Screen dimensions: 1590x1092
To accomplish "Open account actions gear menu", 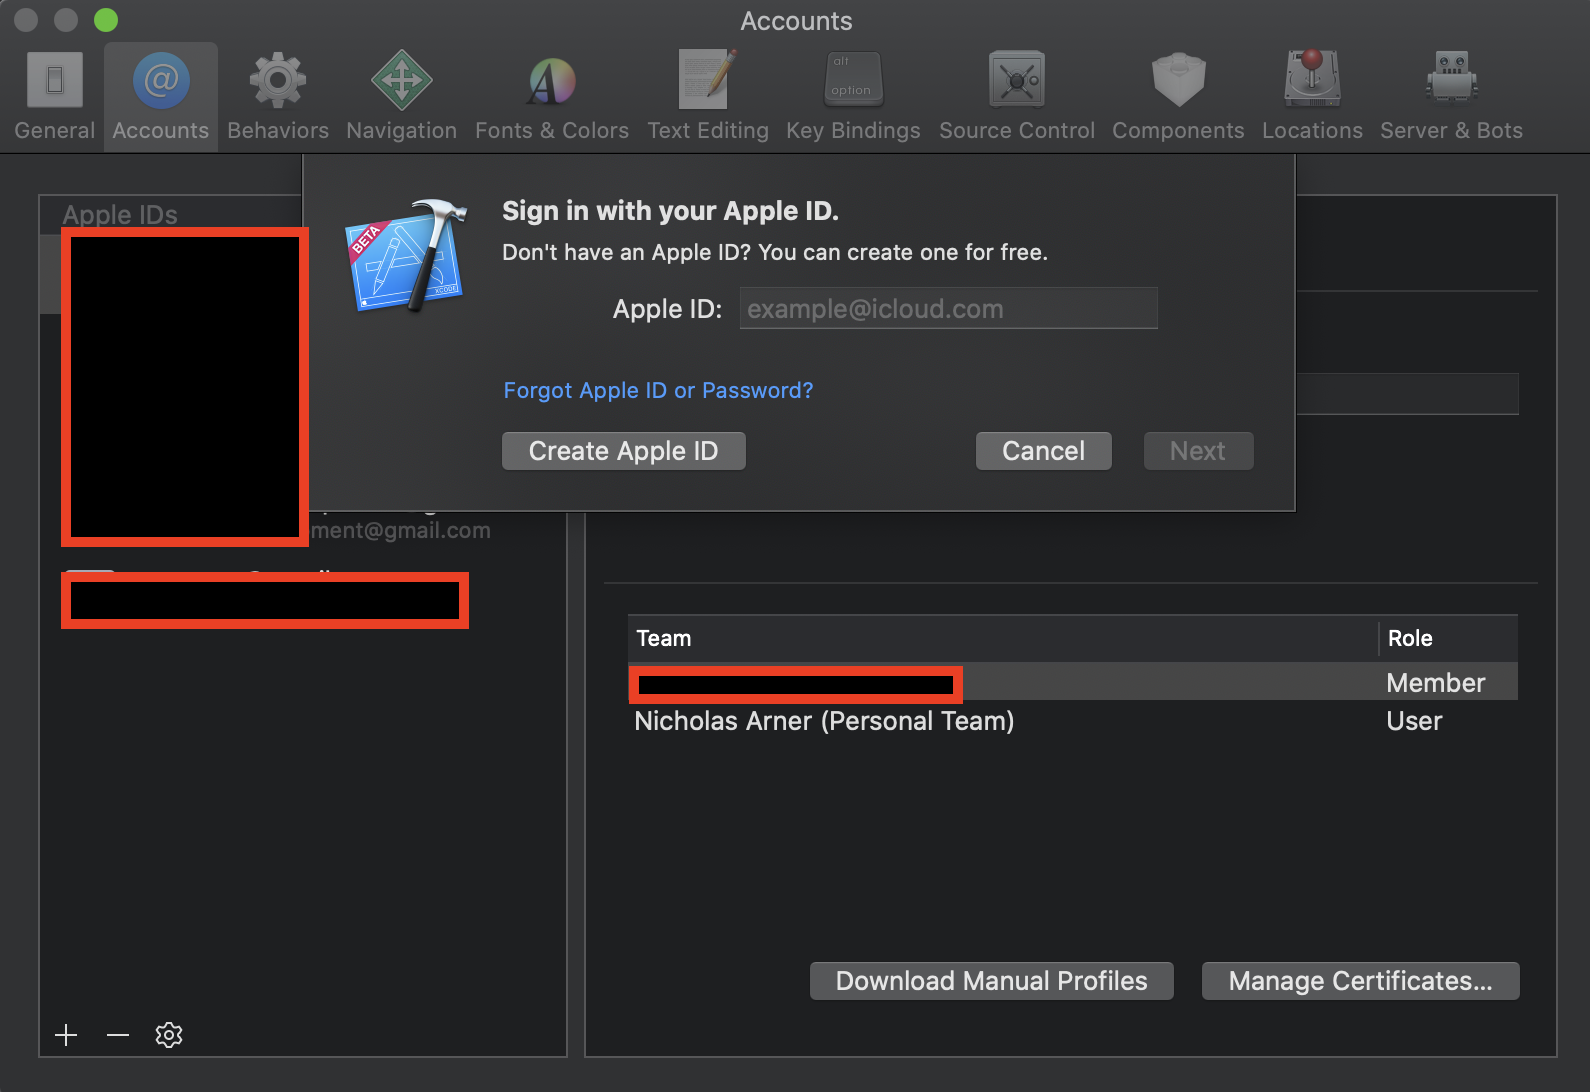I will point(169,1035).
